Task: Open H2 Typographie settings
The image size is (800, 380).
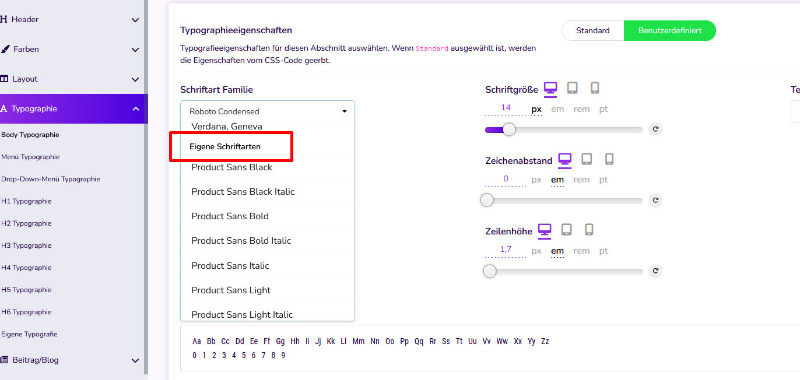Action: coord(27,223)
